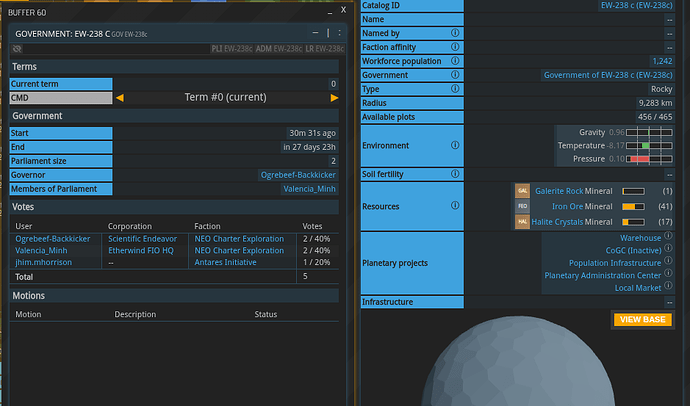Viewport: 690px width, 406px height.
Task: Click info icon next to Warehouse project
Action: tap(668, 235)
